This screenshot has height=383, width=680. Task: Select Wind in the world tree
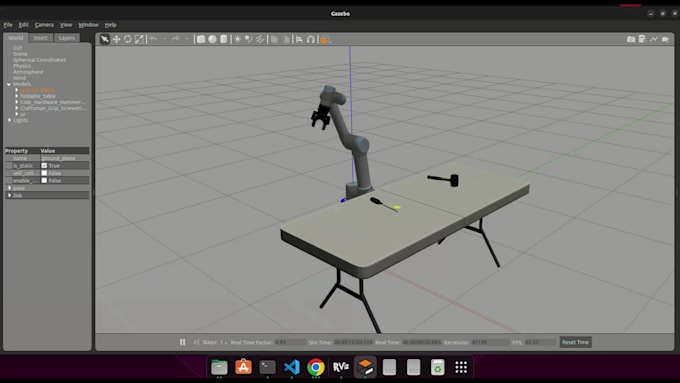pos(19,78)
